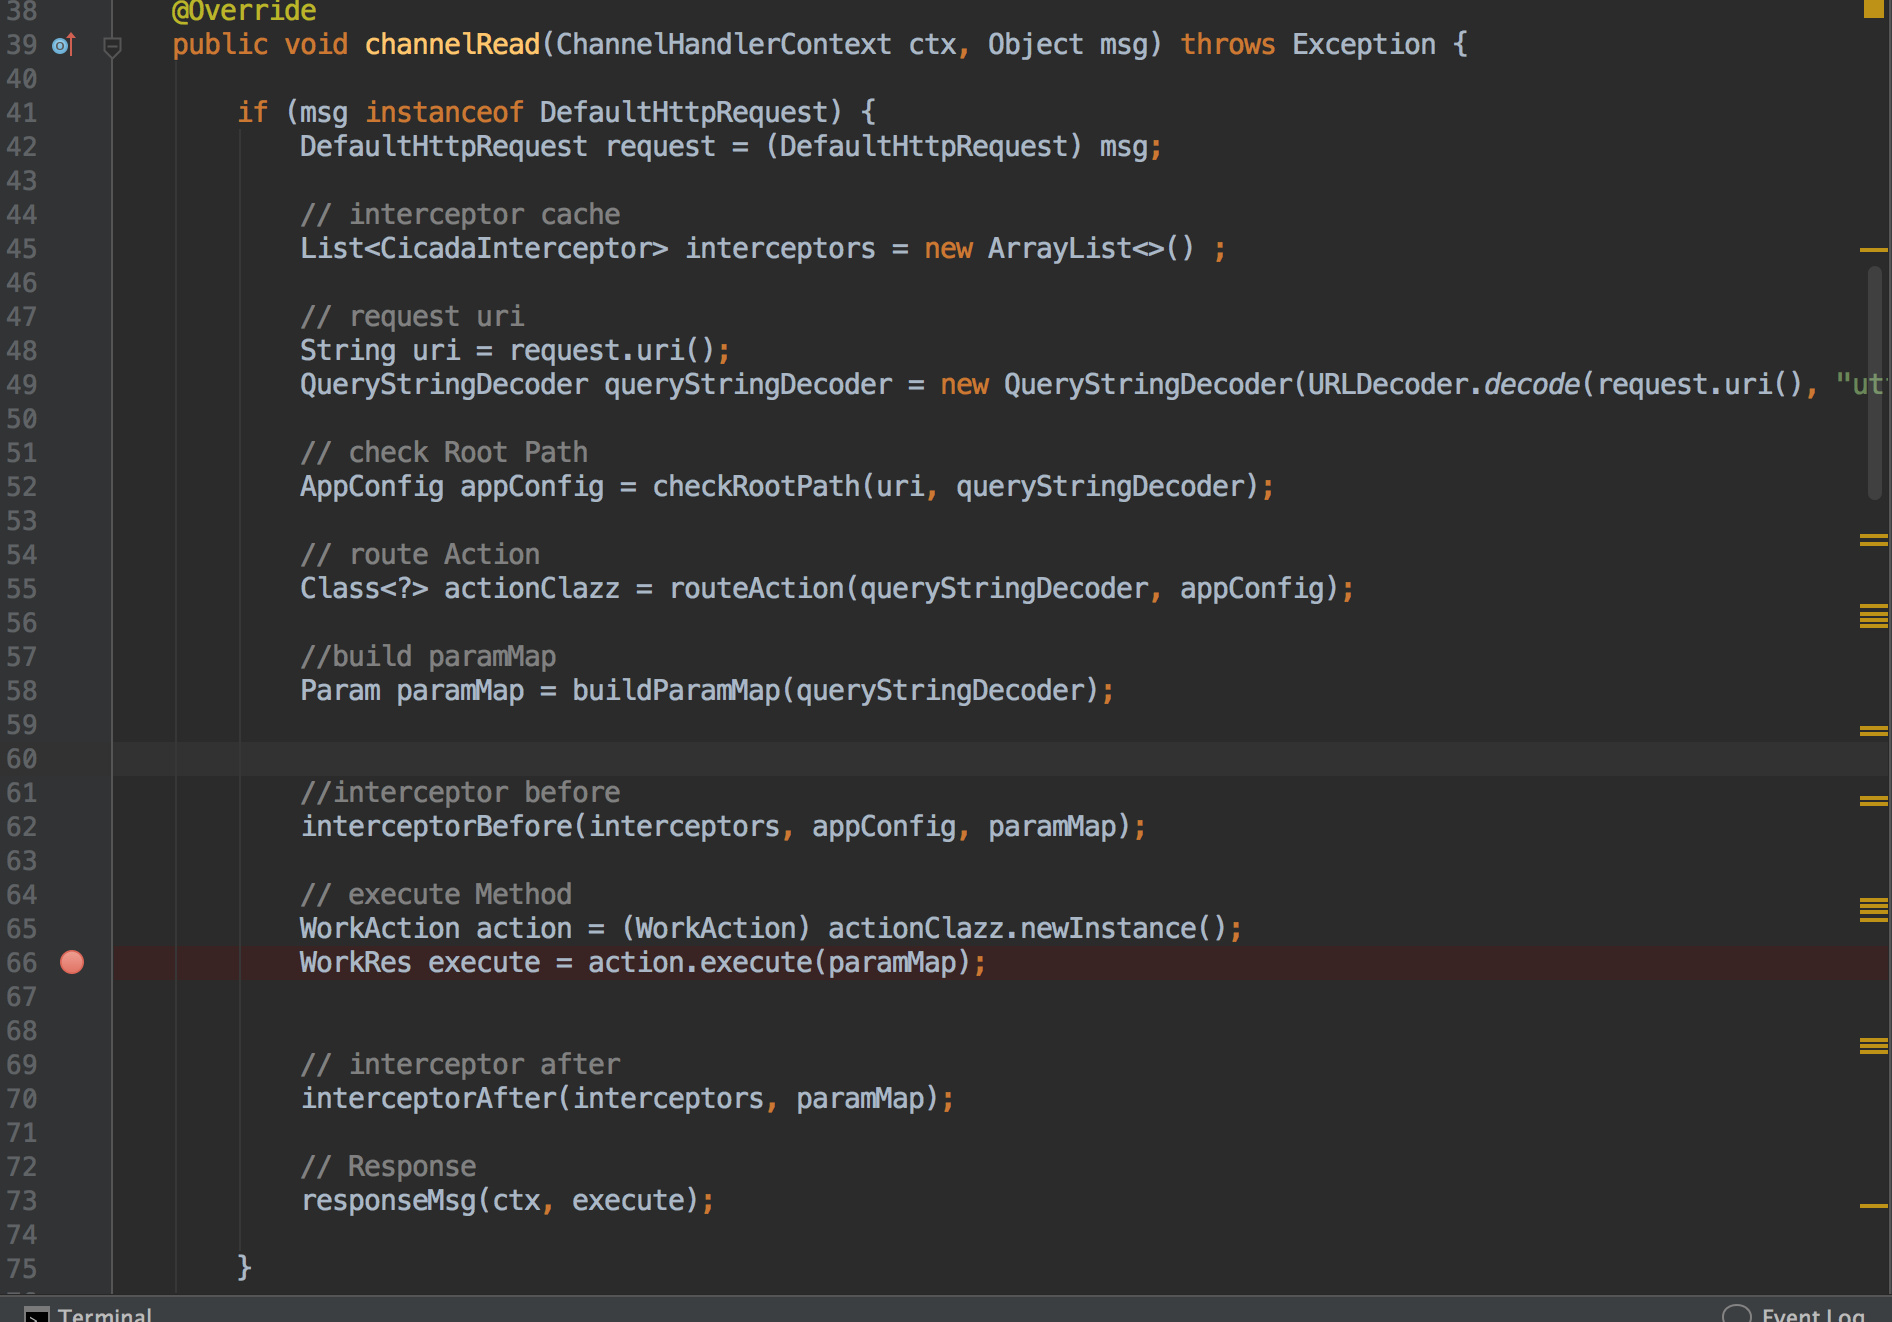This screenshot has width=1892, height=1322.
Task: Click the '//interceptor before' comment
Action: point(460,793)
